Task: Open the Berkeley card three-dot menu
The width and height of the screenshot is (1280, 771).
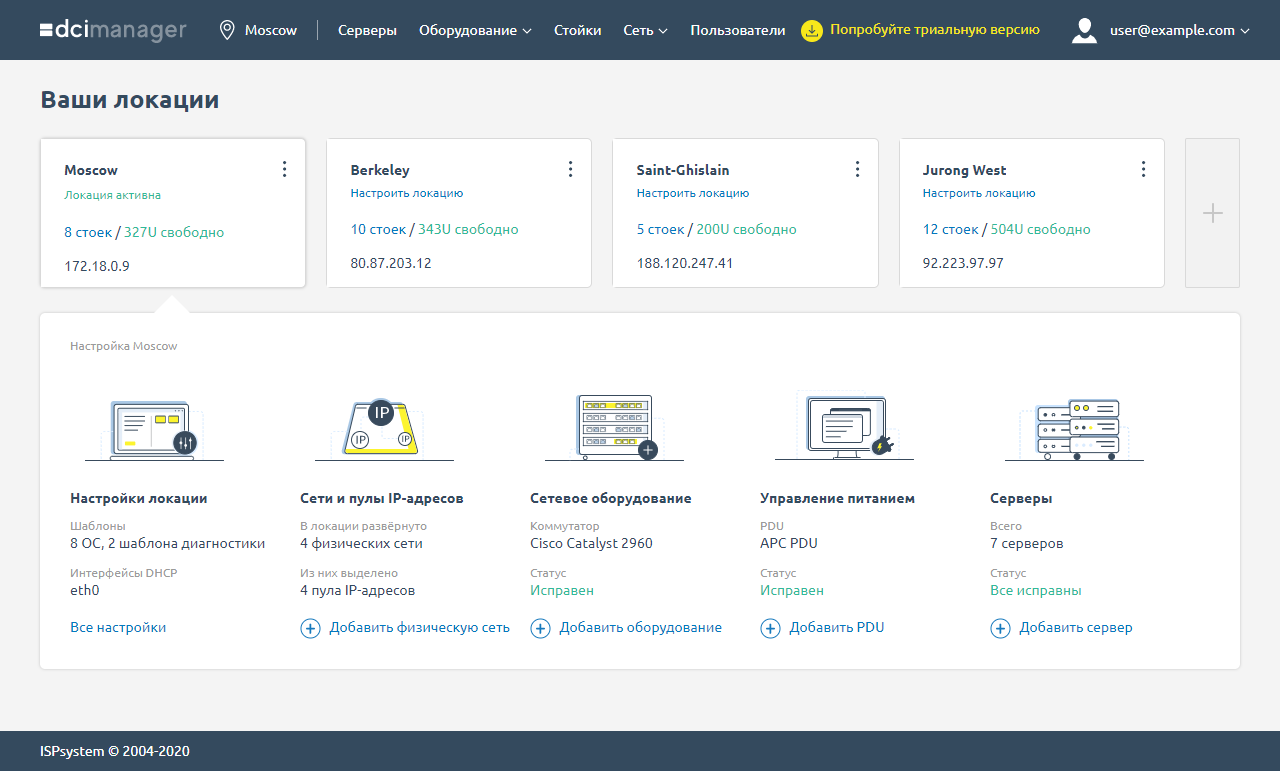Action: 570,169
